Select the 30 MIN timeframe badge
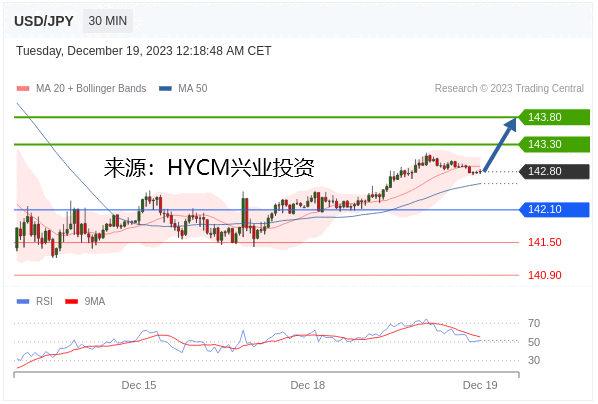Screen dimensions: 598x404 108,21
